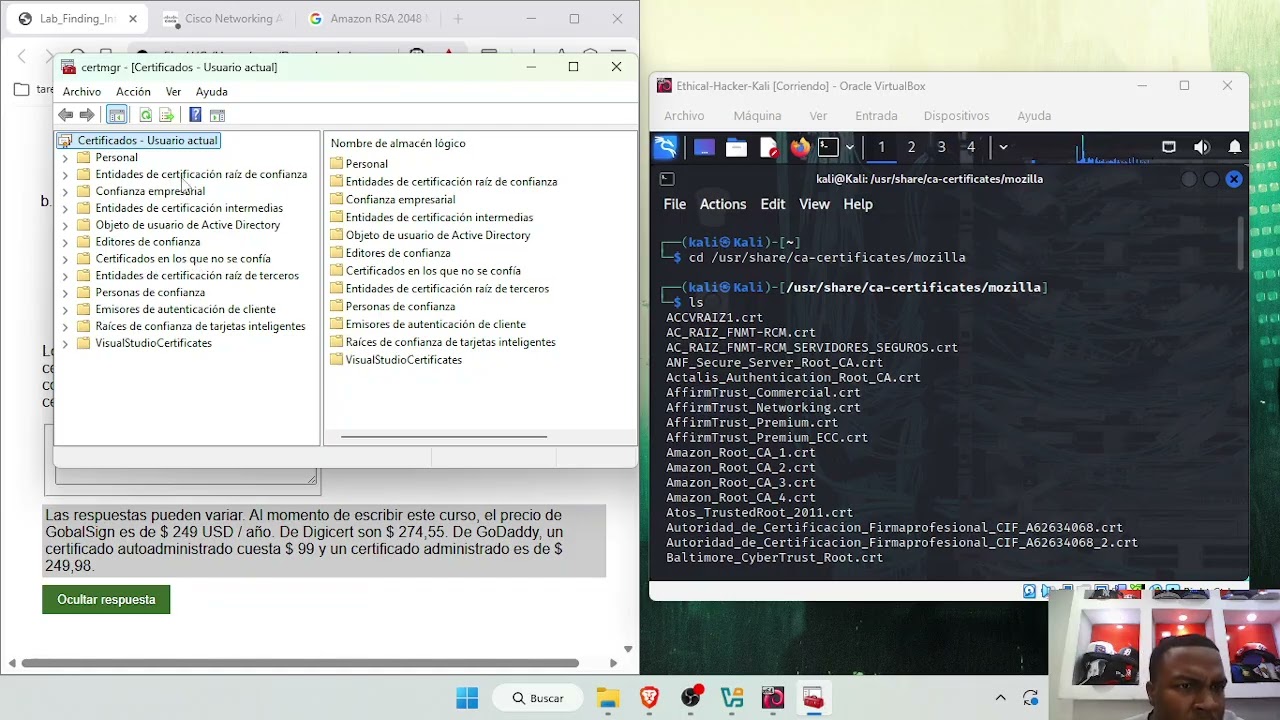Open the Ayuda menu in certmgr
Screen dimensions: 1280x720
(212, 92)
